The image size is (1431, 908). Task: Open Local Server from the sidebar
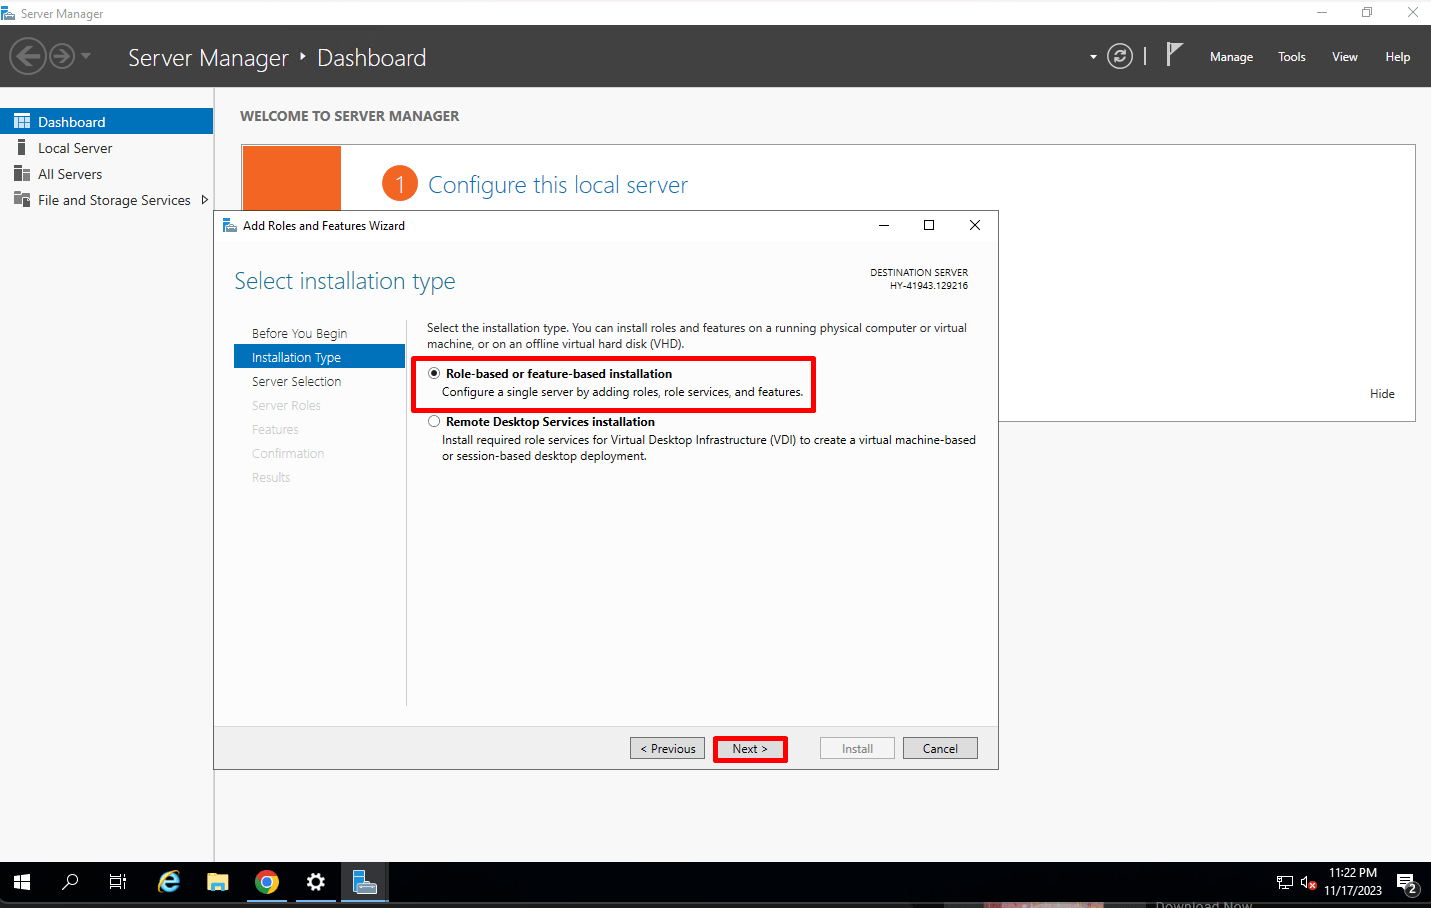point(75,147)
